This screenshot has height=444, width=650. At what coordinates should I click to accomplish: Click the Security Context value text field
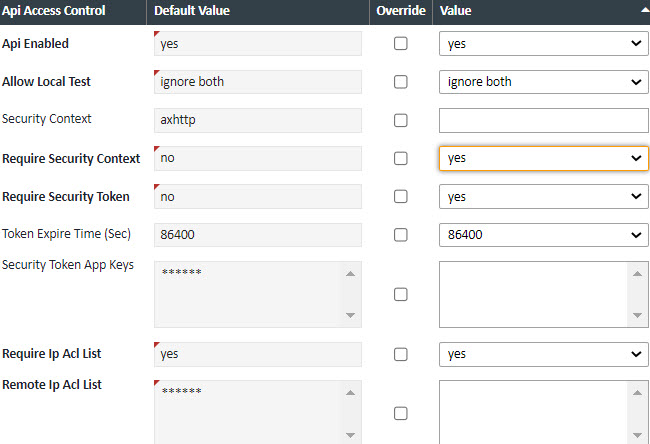[x=543, y=120]
